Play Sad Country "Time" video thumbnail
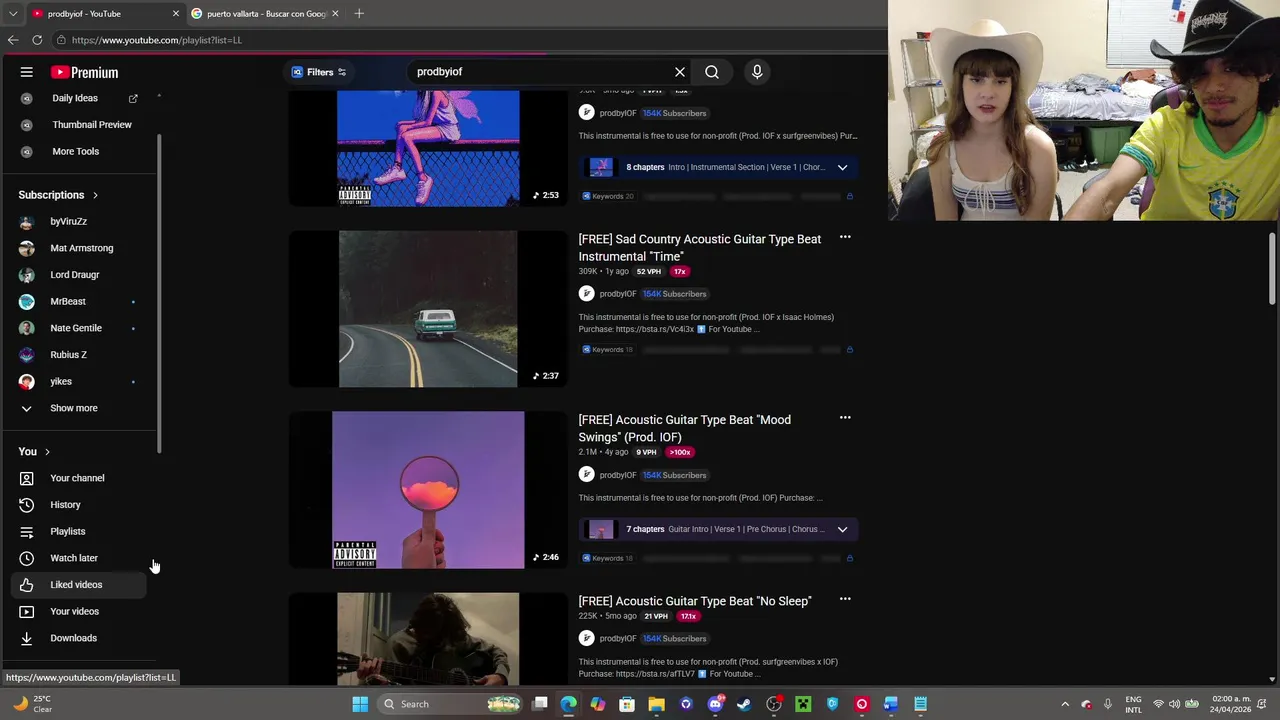The height and width of the screenshot is (720, 1280). [428, 309]
